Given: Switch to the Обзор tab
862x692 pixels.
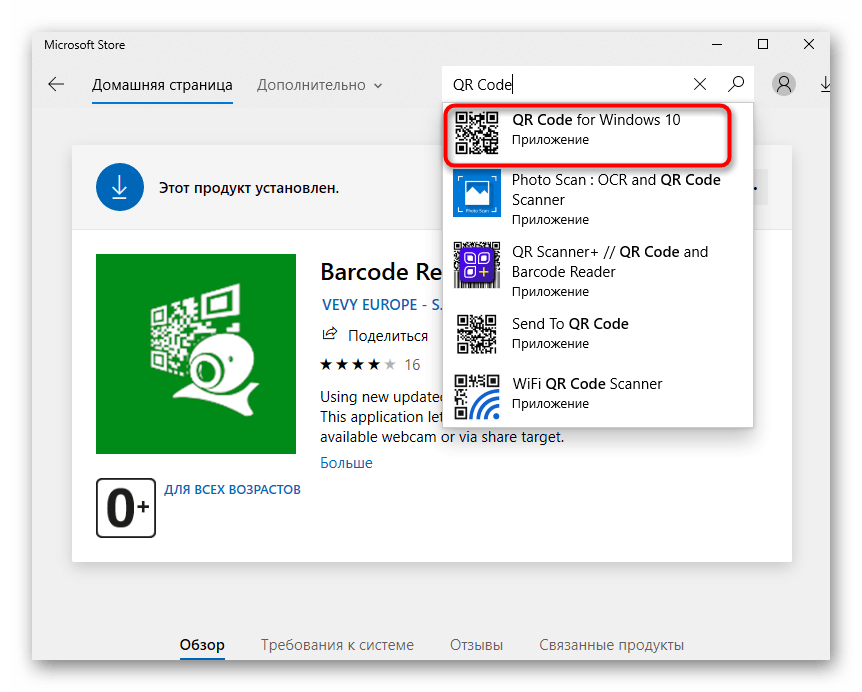Looking at the screenshot, I should tap(202, 645).
